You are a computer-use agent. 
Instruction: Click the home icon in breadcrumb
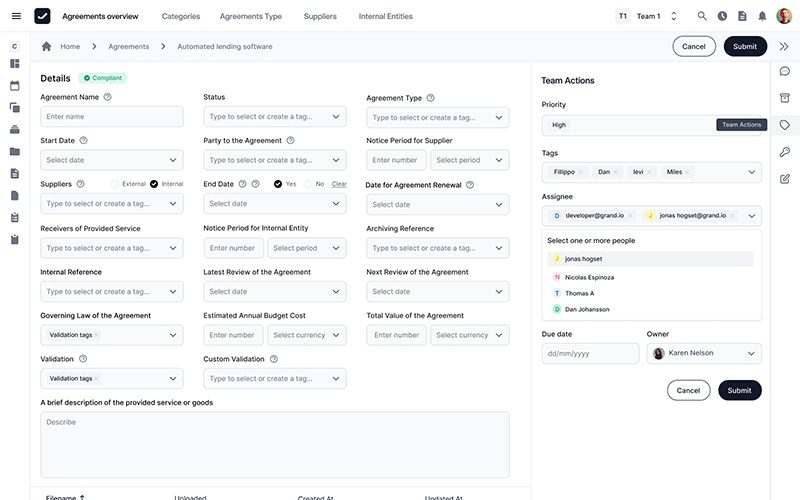click(46, 46)
